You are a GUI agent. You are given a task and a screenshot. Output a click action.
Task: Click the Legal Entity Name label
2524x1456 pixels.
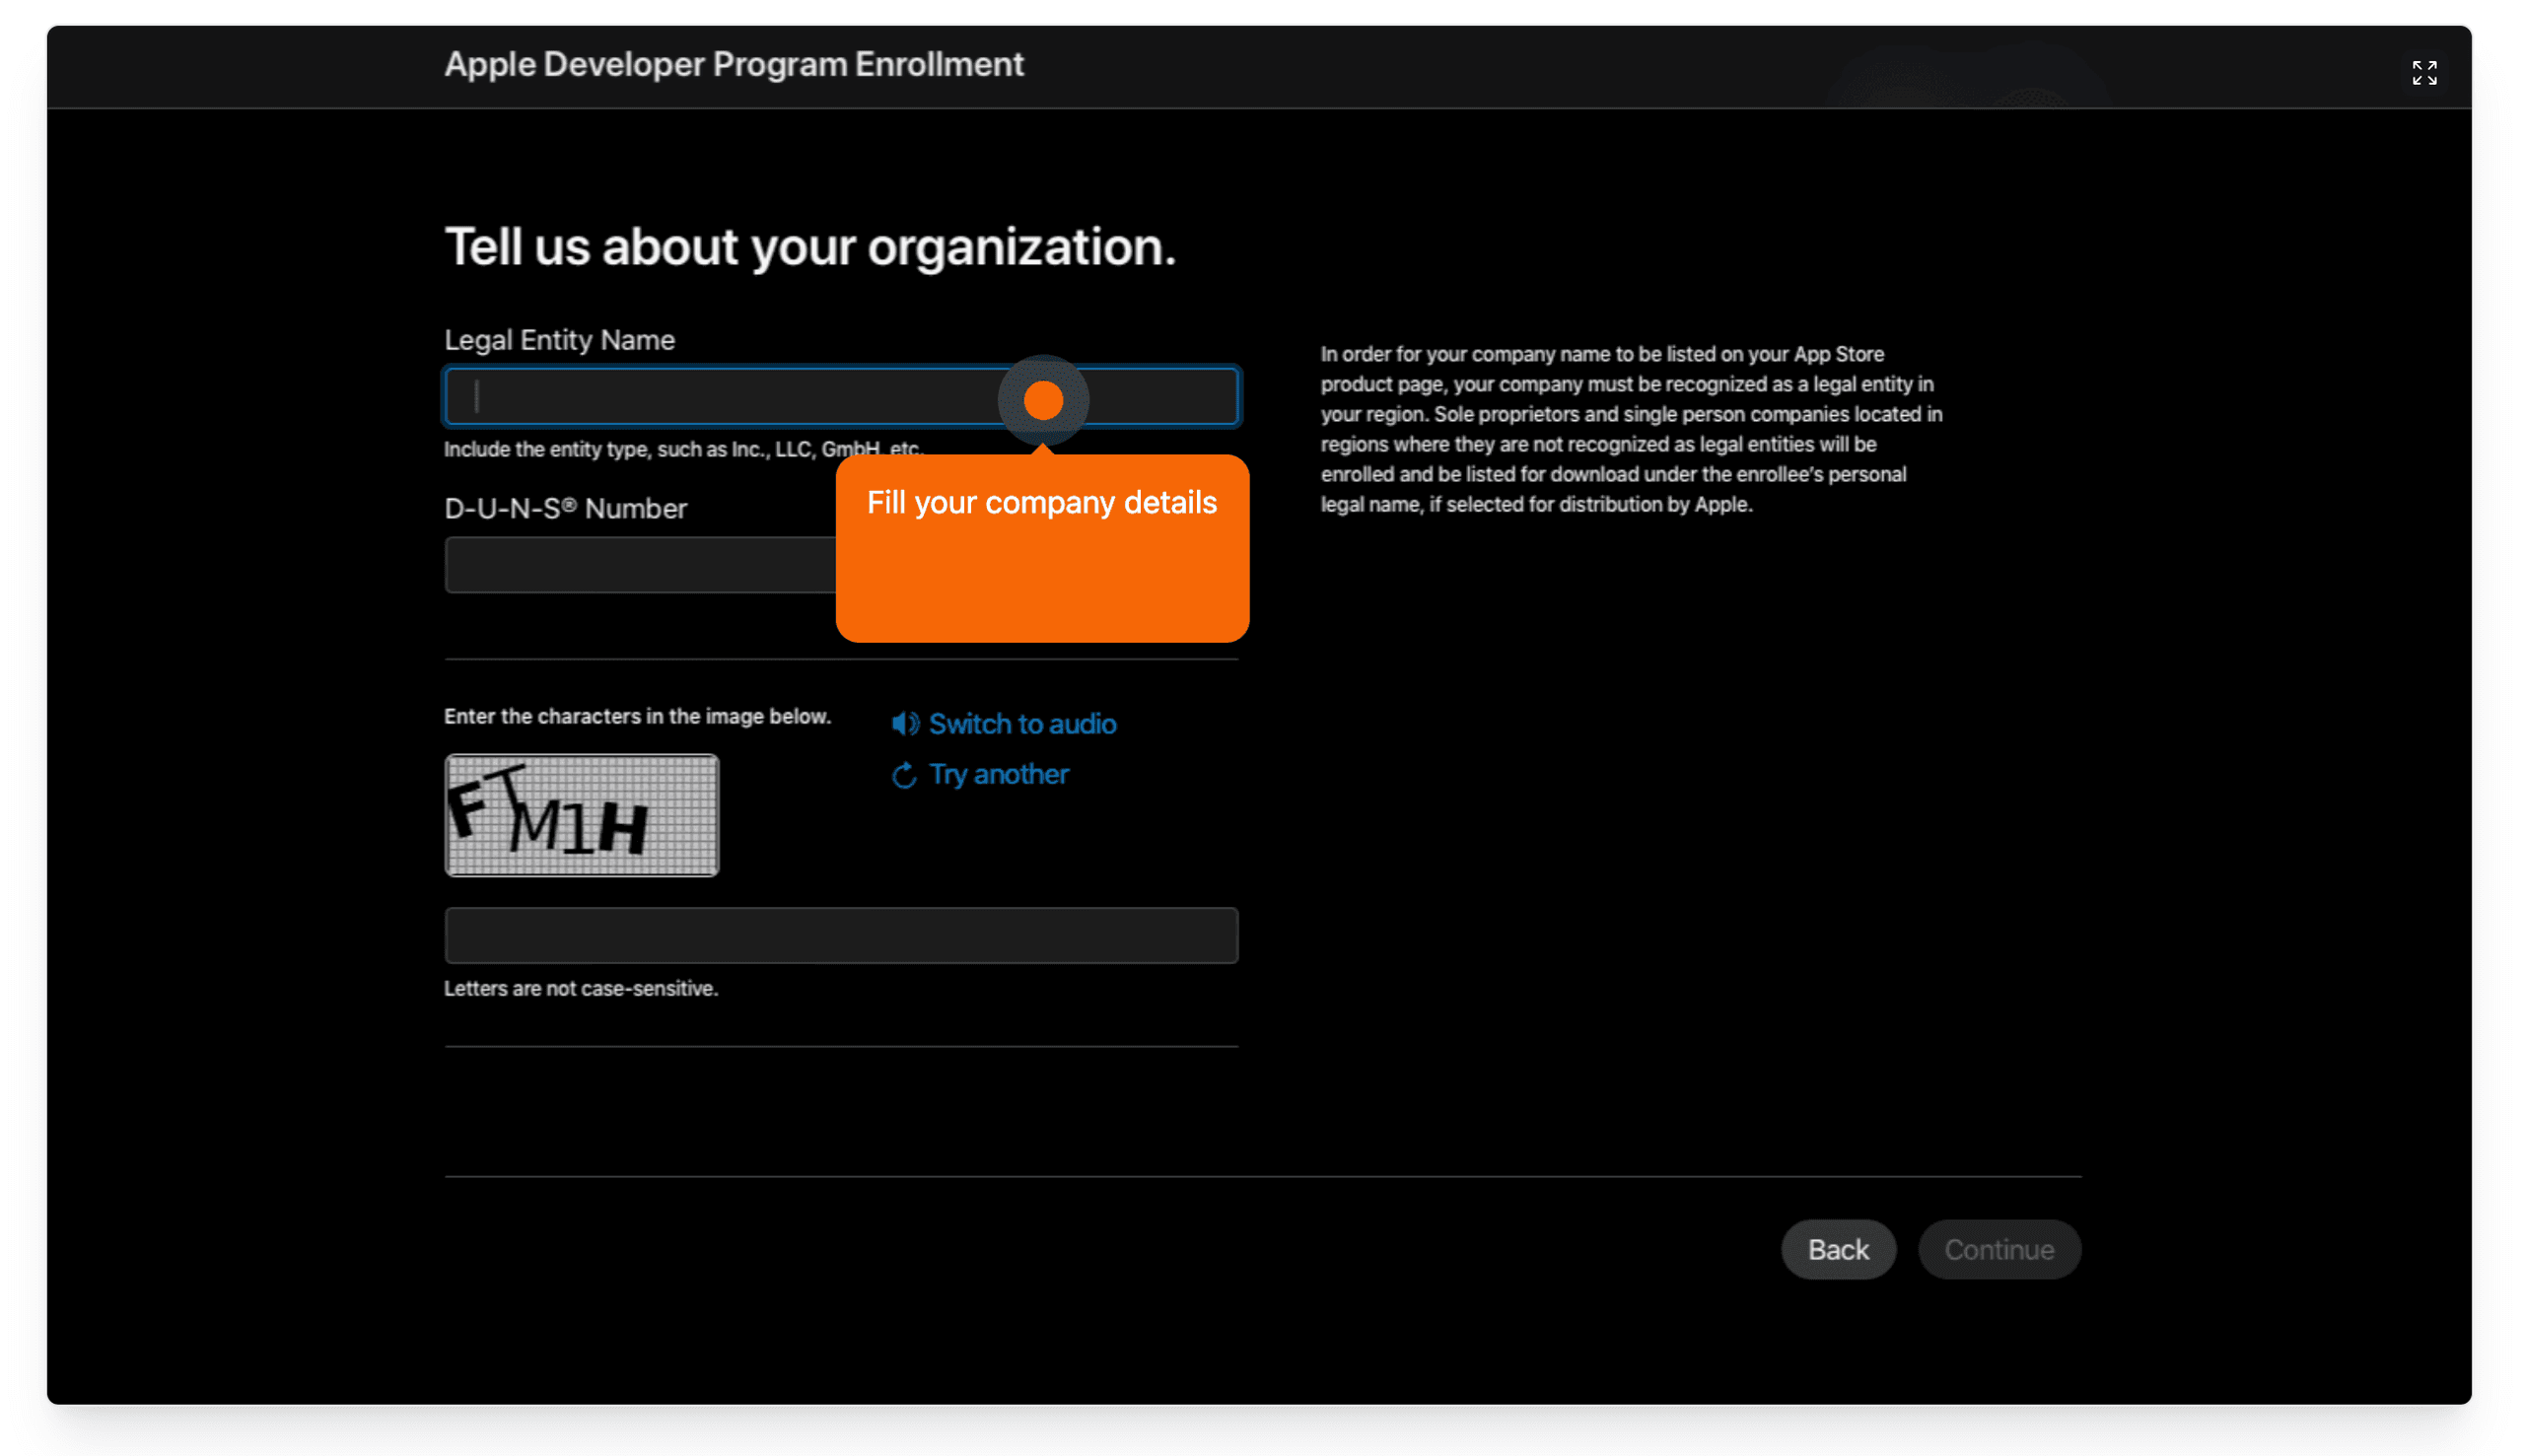point(559,340)
